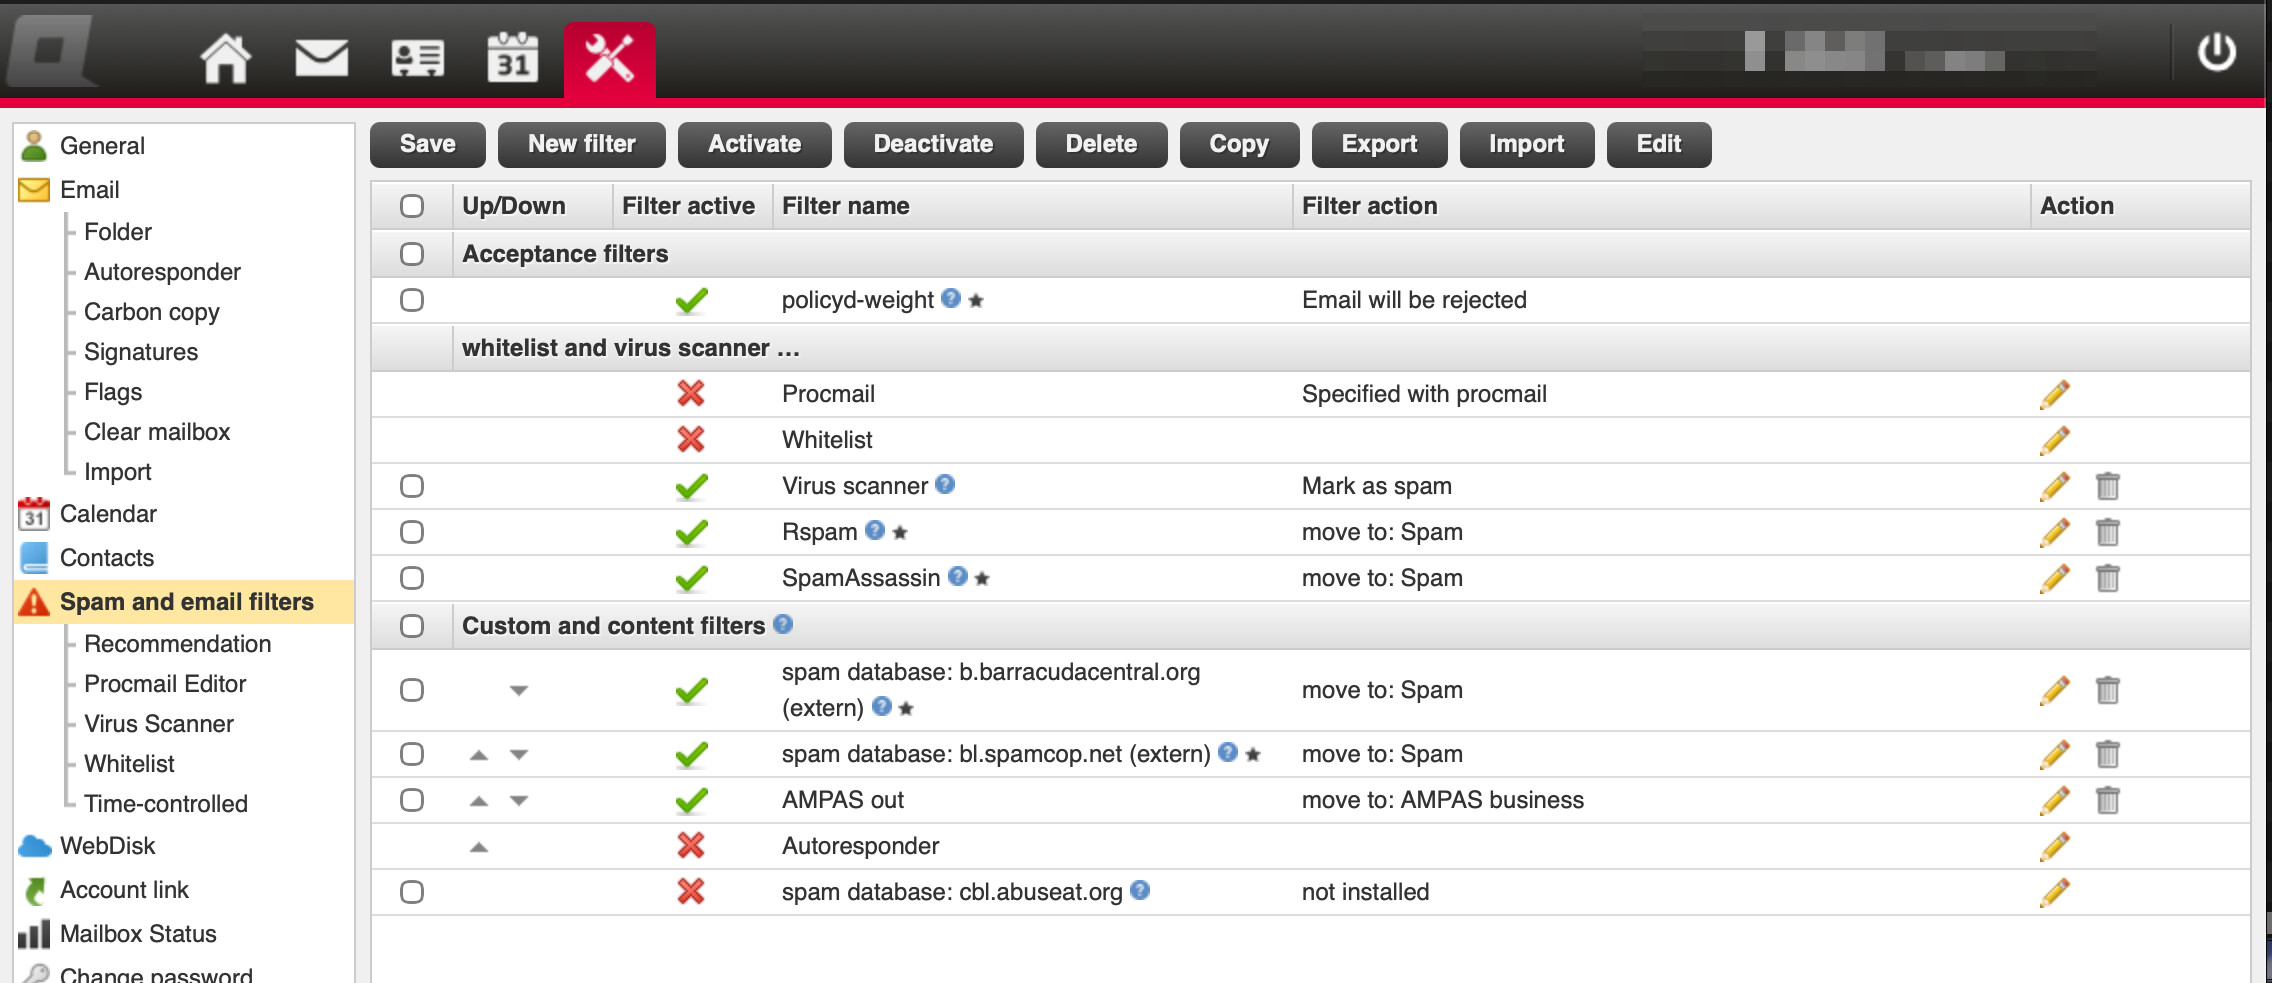This screenshot has width=2272, height=983.
Task: Click the Deactivate button
Action: 933,144
